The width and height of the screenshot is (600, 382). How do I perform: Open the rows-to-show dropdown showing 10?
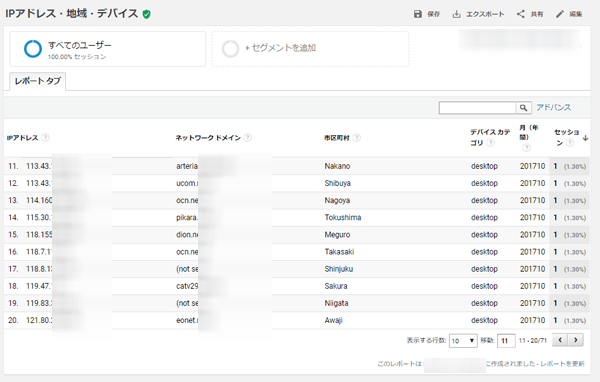[x=463, y=340]
